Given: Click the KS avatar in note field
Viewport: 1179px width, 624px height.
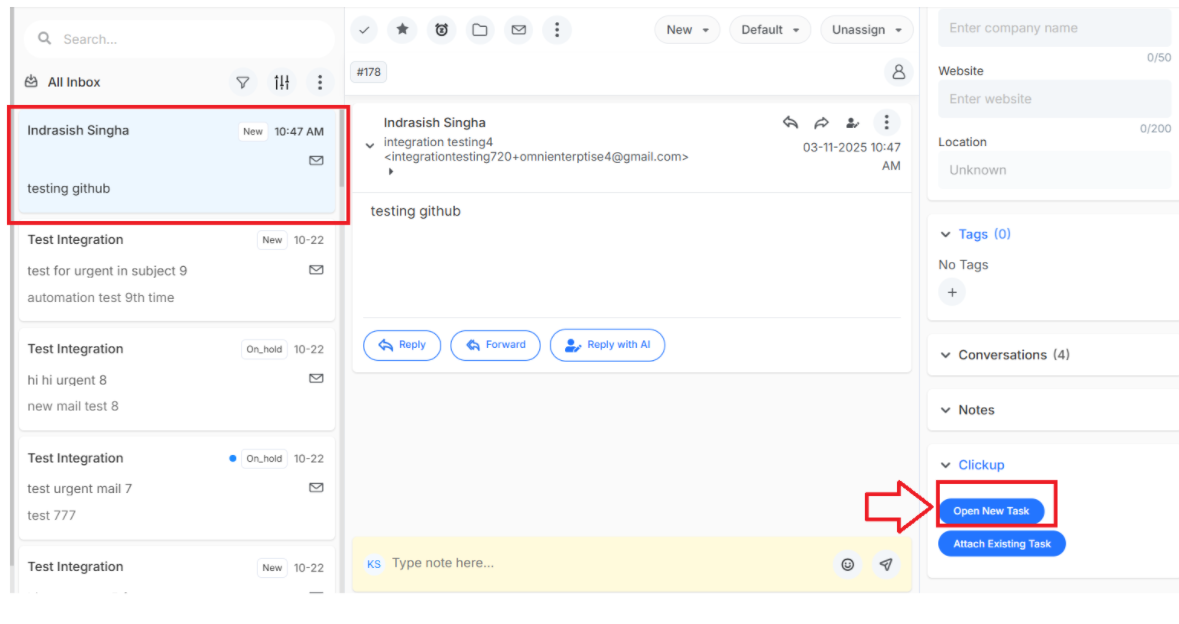Looking at the screenshot, I should point(374,564).
